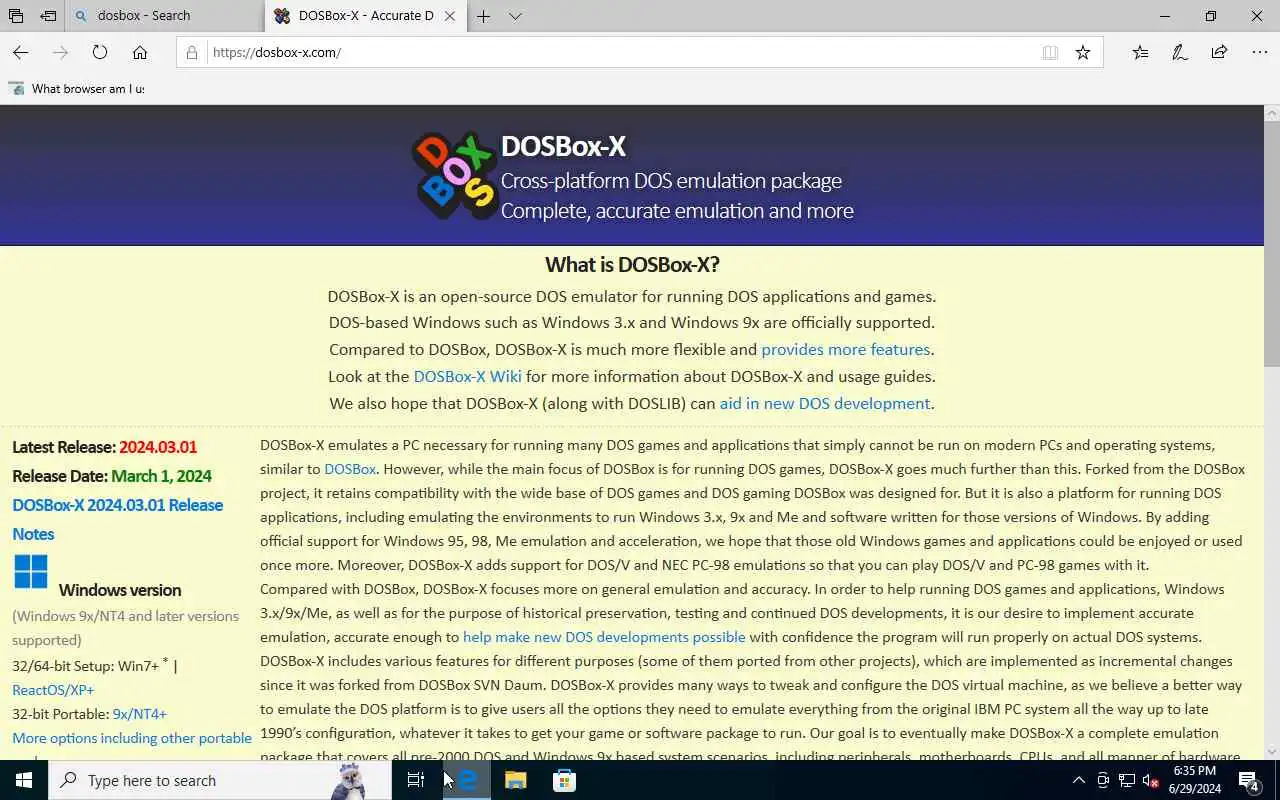
Task: Open the Settings and more ellipsis menu
Action: point(1259,52)
